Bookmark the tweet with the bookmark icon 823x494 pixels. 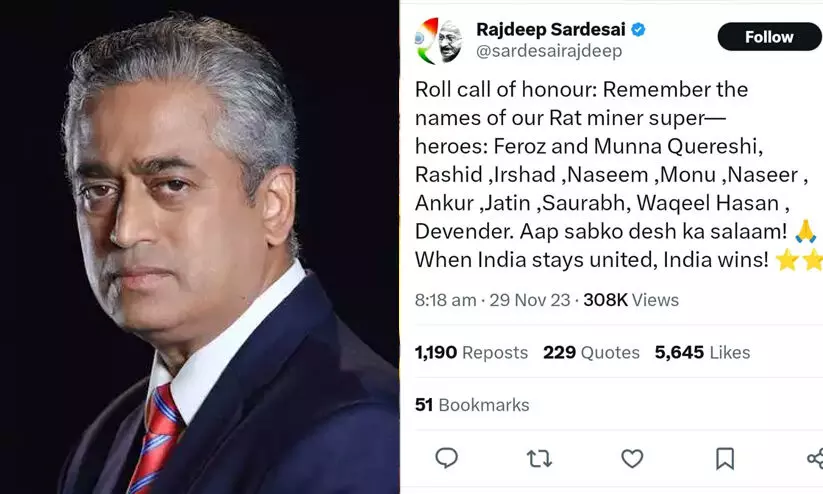pos(725,459)
